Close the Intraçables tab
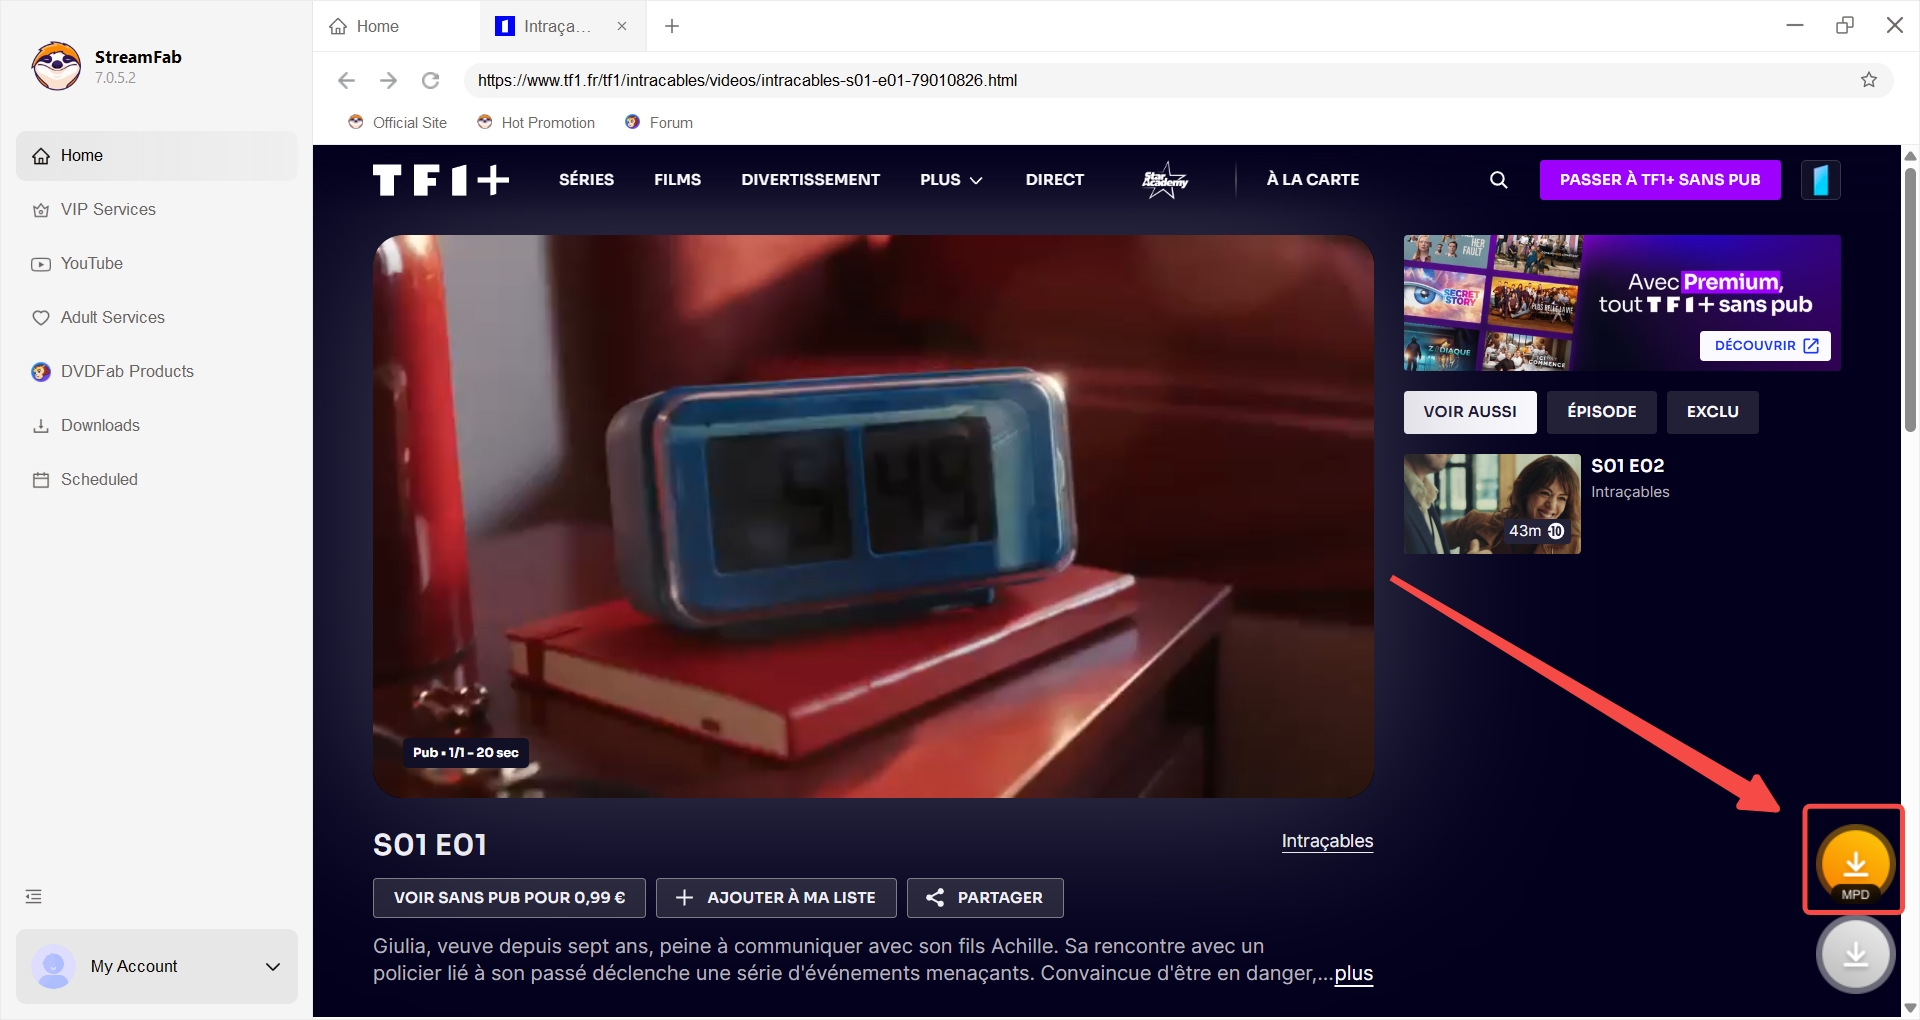This screenshot has height=1020, width=1920. coord(622,26)
